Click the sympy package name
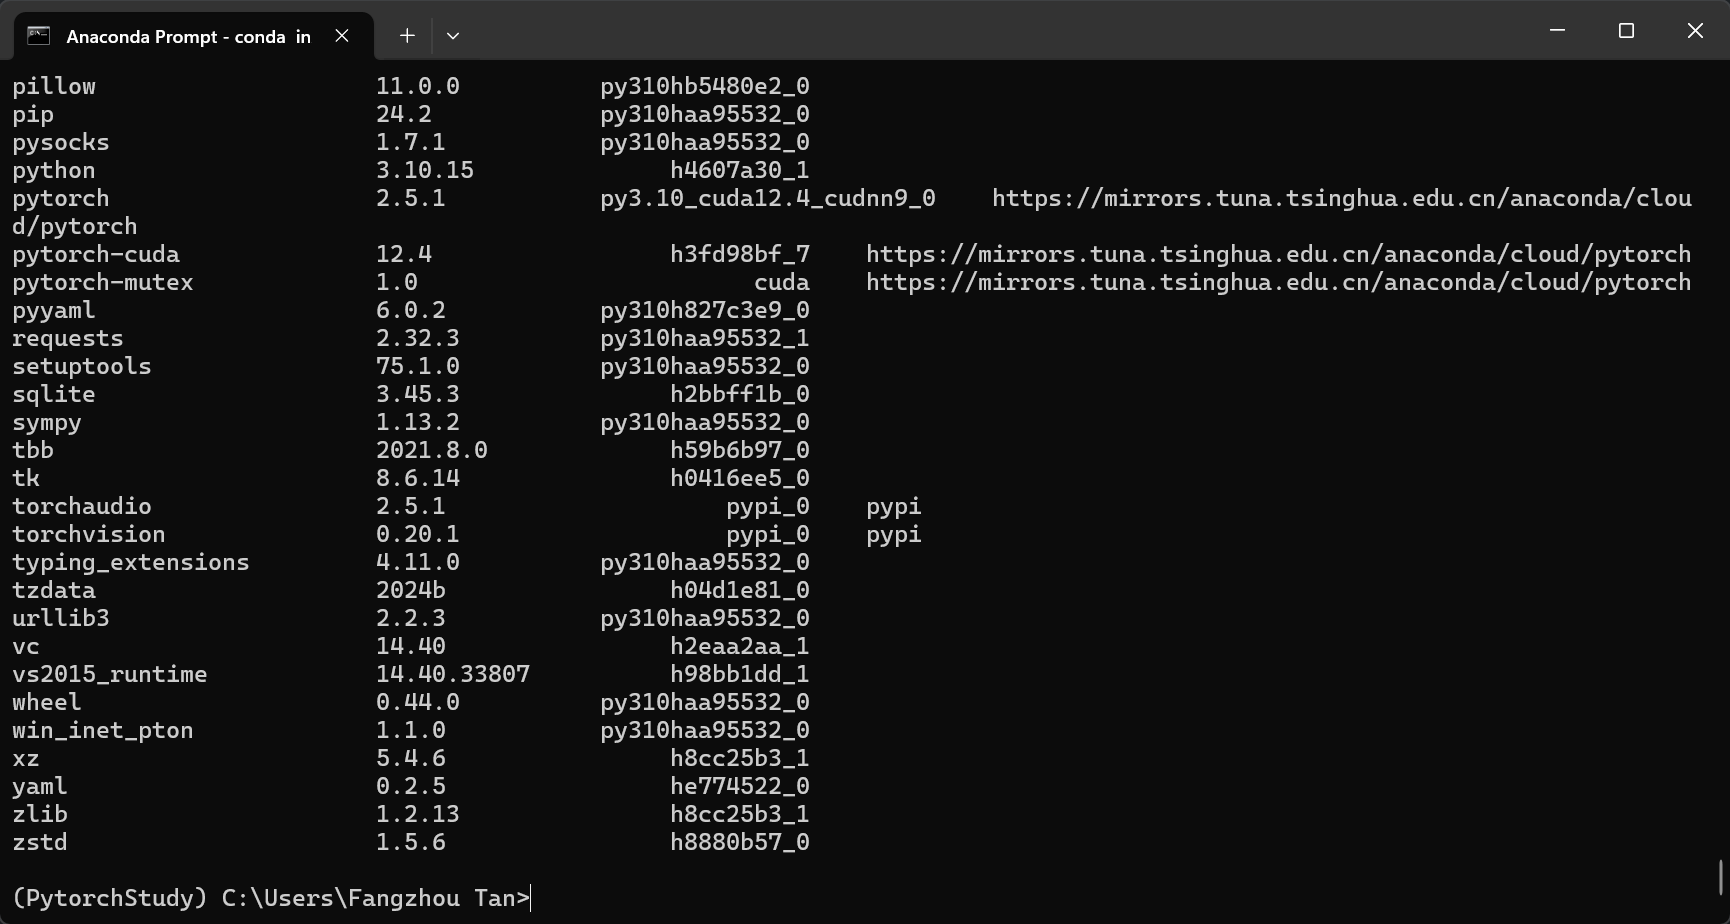This screenshot has width=1730, height=924. coord(47,422)
